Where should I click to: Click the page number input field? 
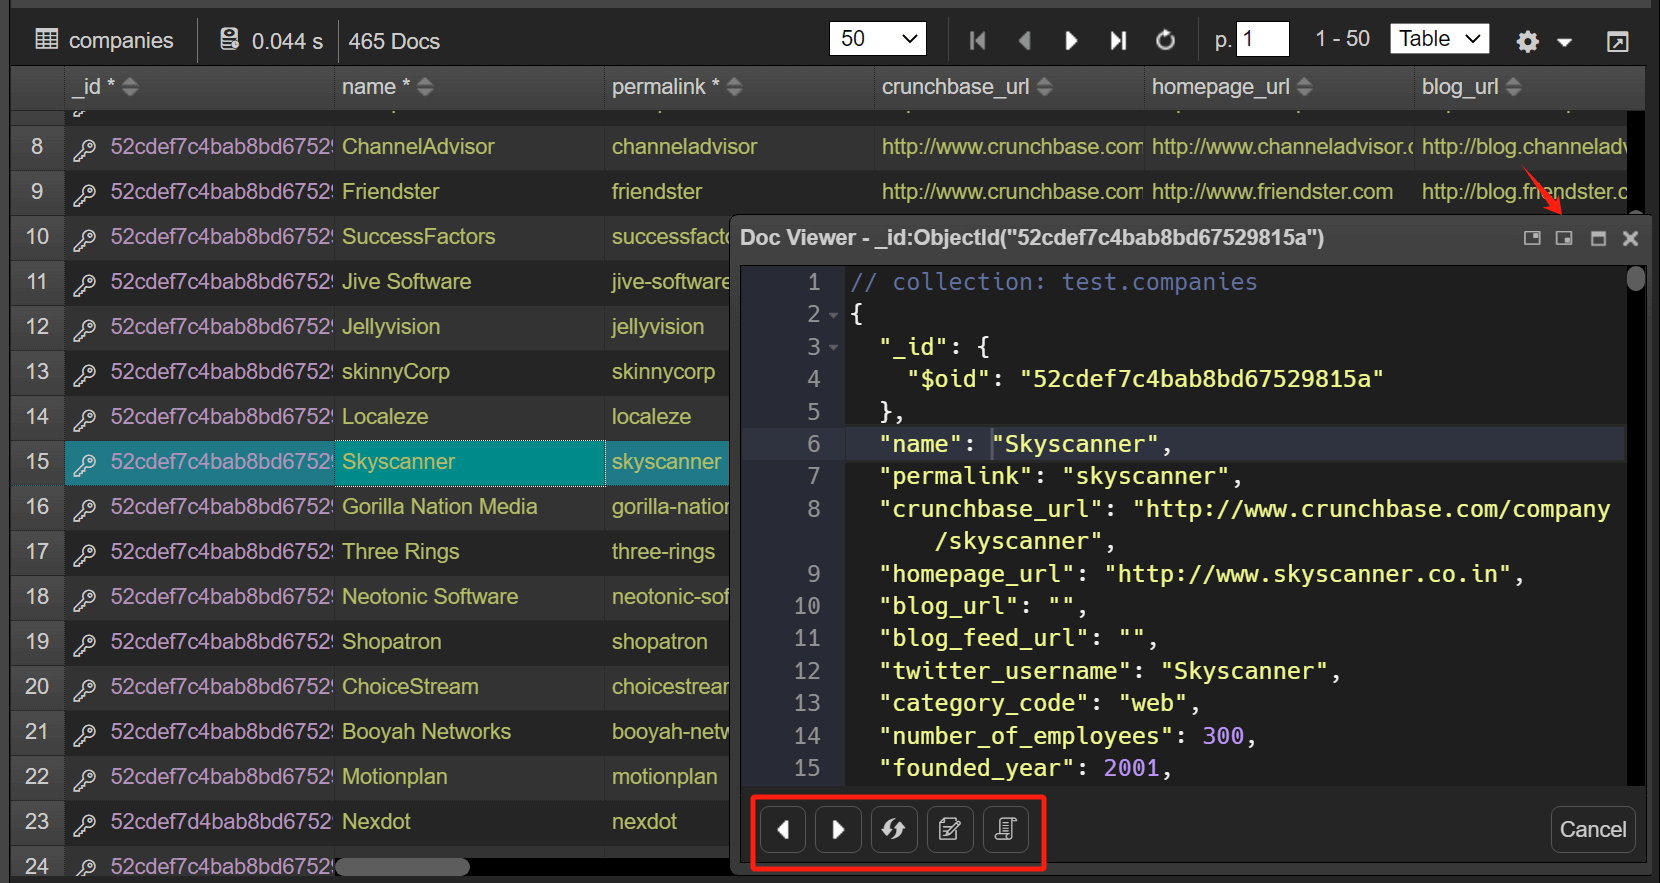[1262, 39]
